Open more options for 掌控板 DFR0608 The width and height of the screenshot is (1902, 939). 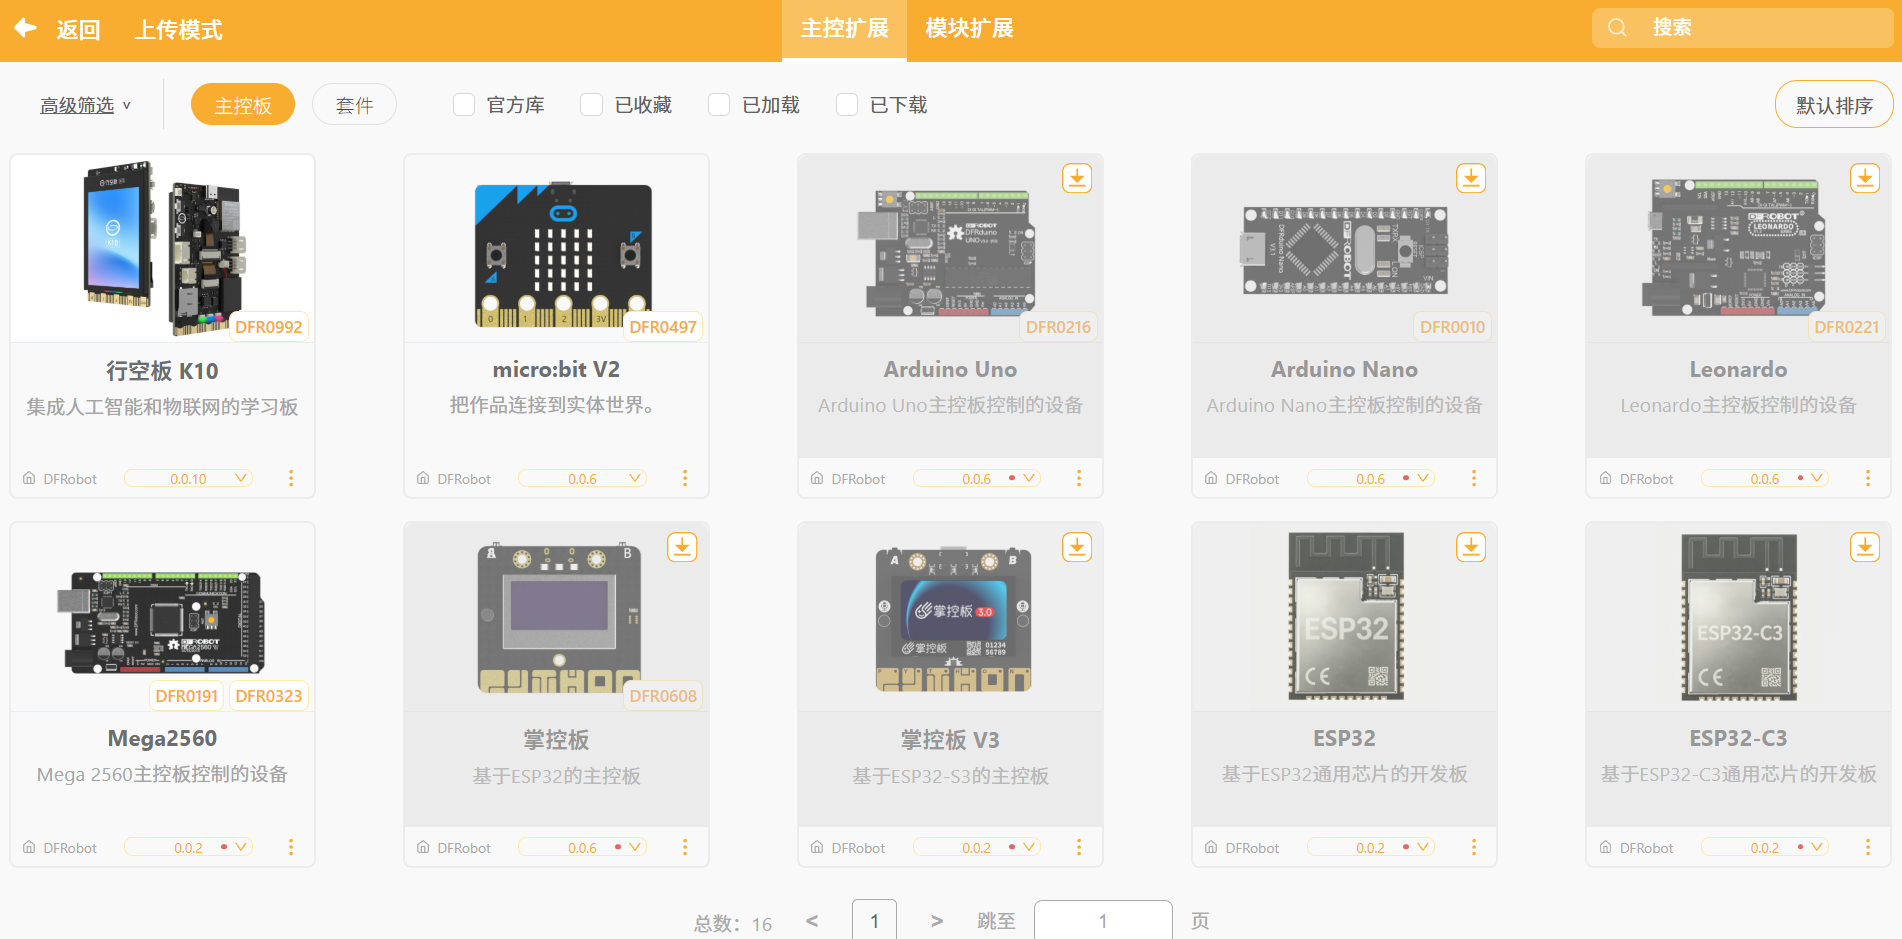pos(685,847)
